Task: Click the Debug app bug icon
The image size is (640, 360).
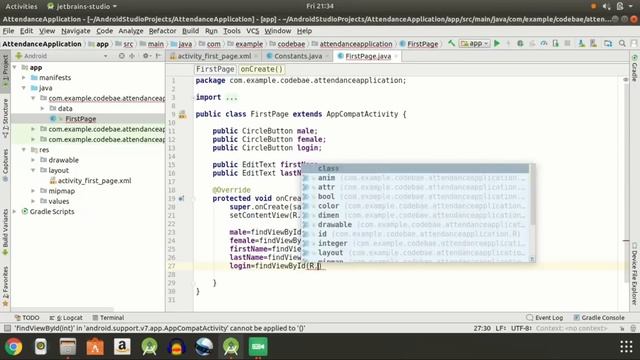Action: 520,43
